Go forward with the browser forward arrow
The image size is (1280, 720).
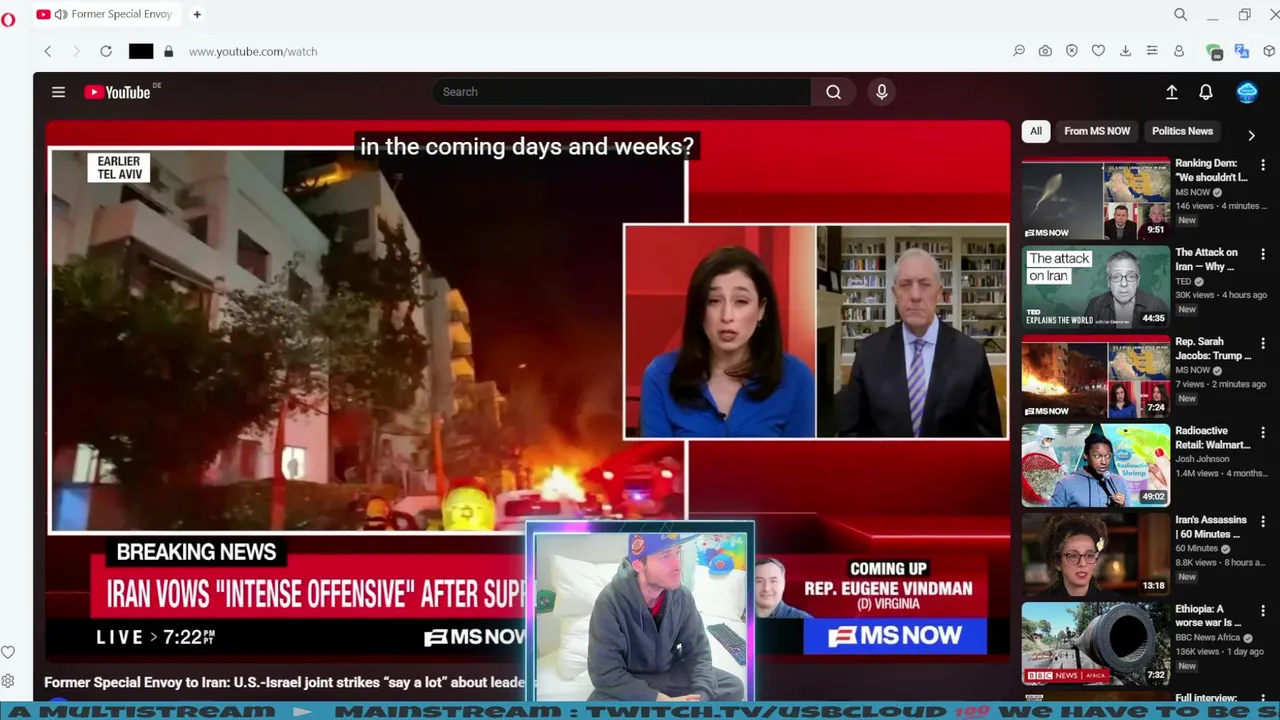pos(76,51)
